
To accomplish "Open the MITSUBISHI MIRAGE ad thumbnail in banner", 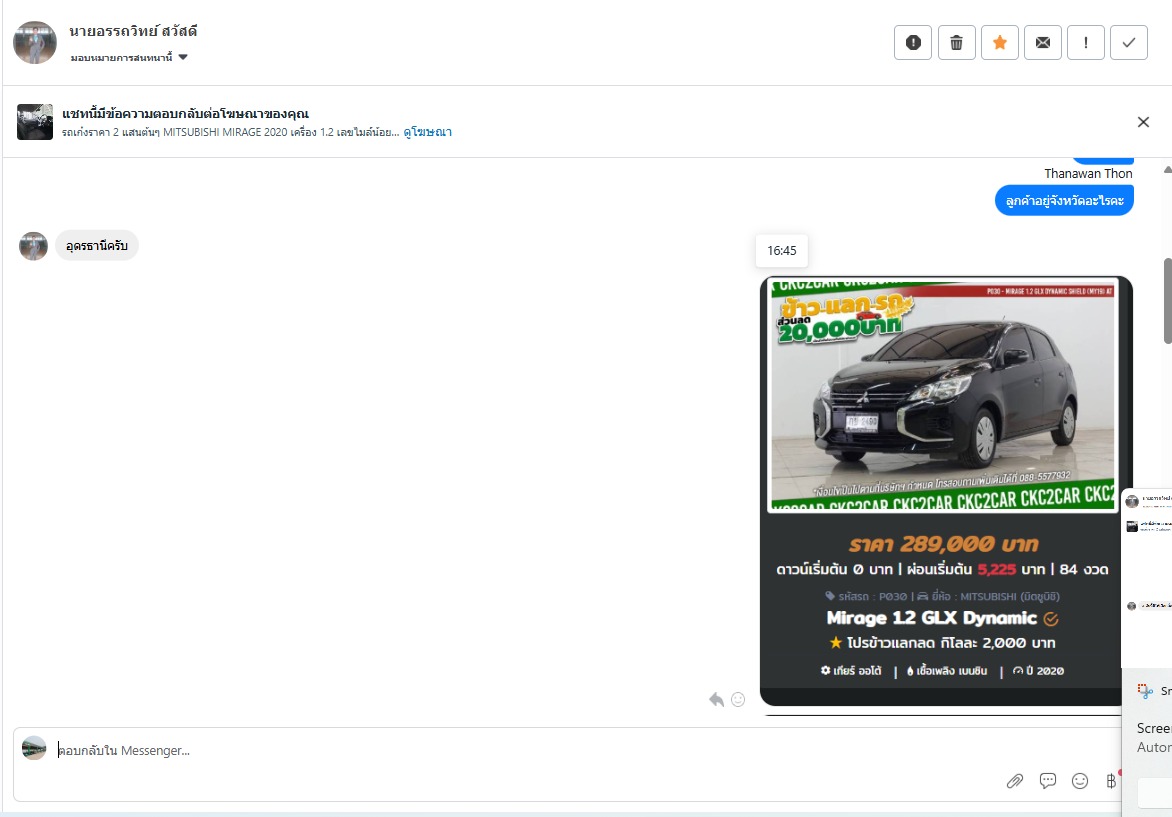I will [35, 122].
